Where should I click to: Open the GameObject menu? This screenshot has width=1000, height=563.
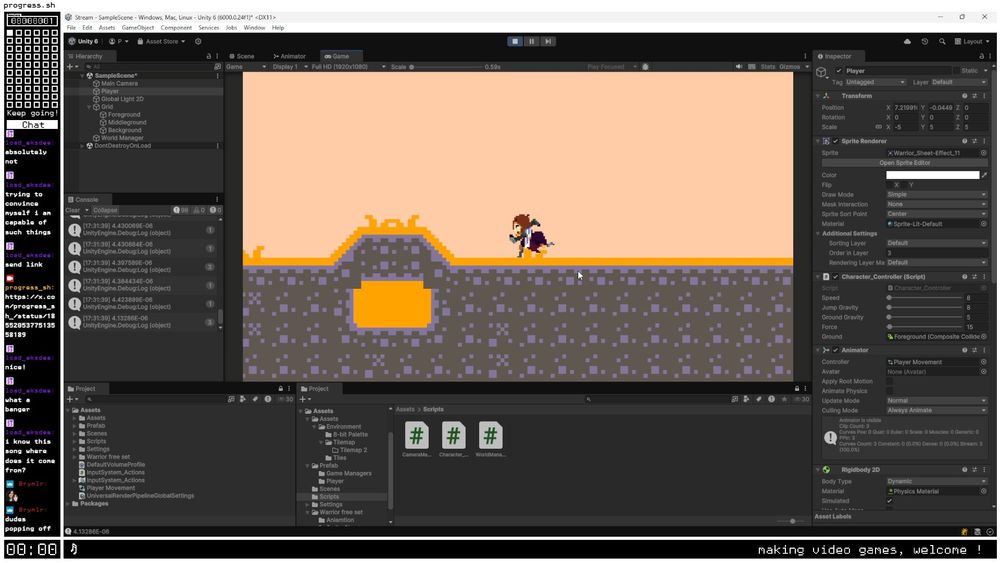(138, 28)
